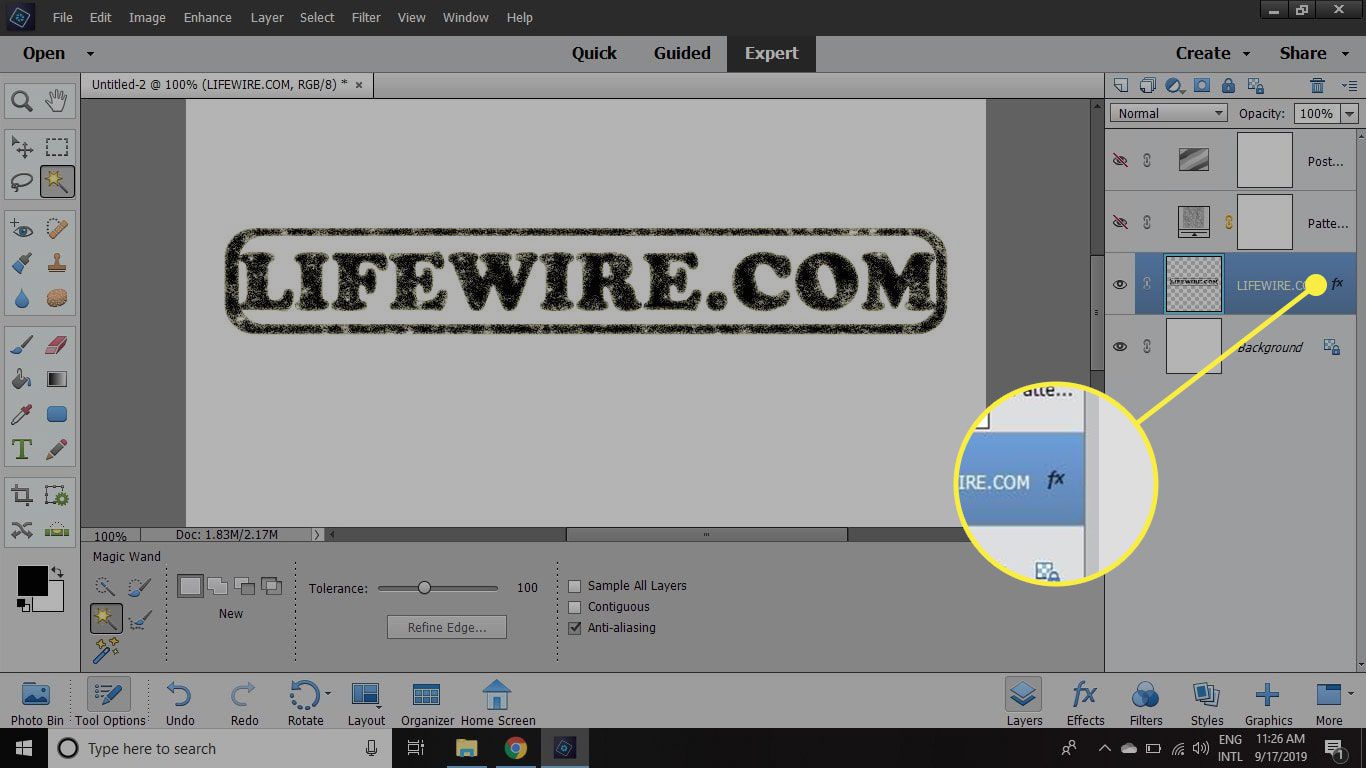Select the Hand tool
Image resolution: width=1366 pixels, height=768 pixels.
coord(57,101)
